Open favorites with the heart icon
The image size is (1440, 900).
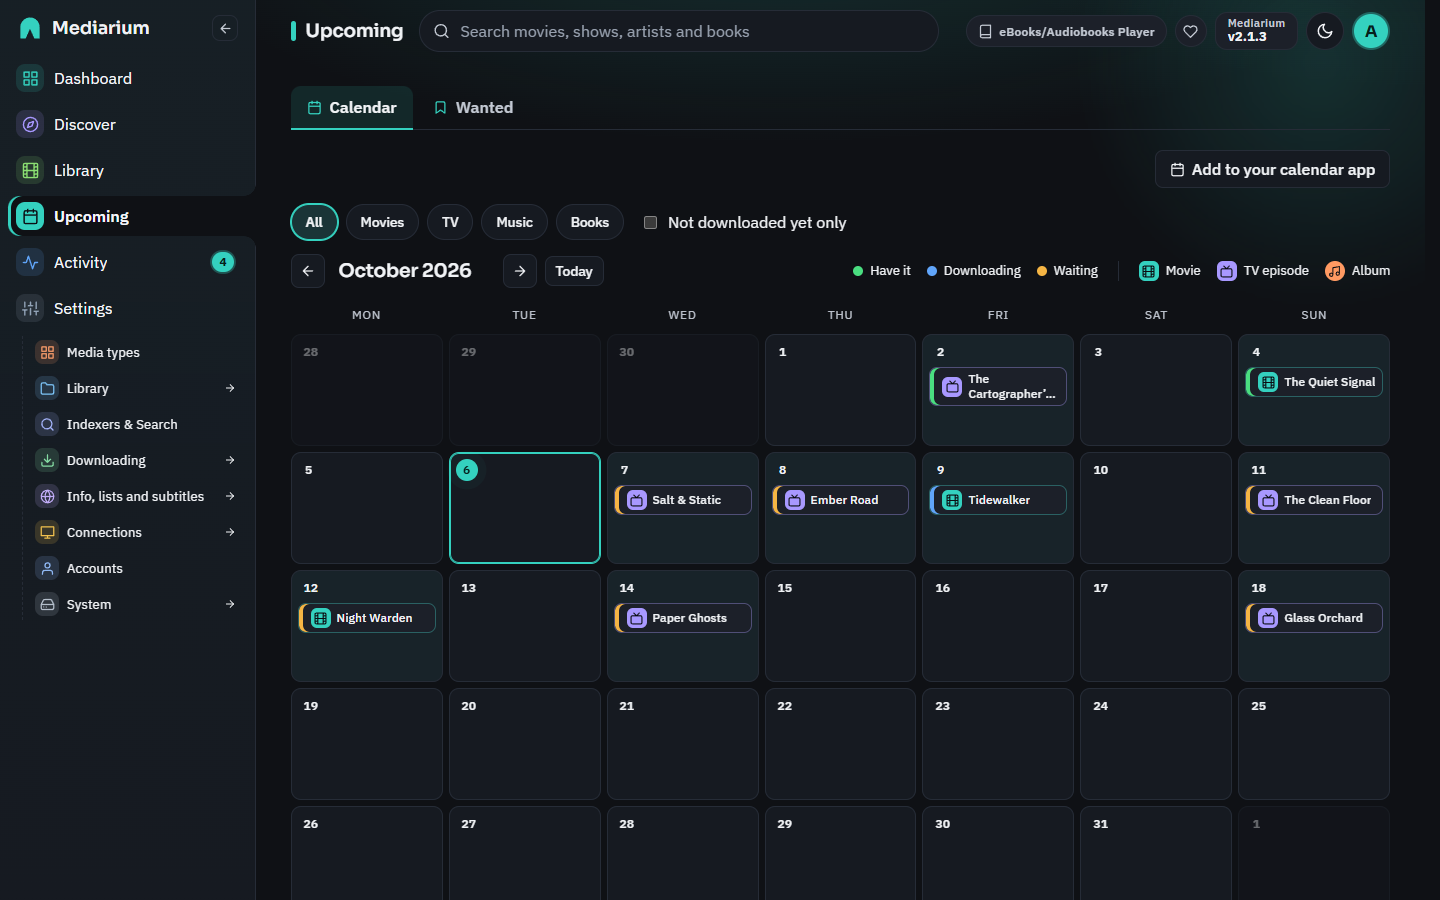point(1190,31)
